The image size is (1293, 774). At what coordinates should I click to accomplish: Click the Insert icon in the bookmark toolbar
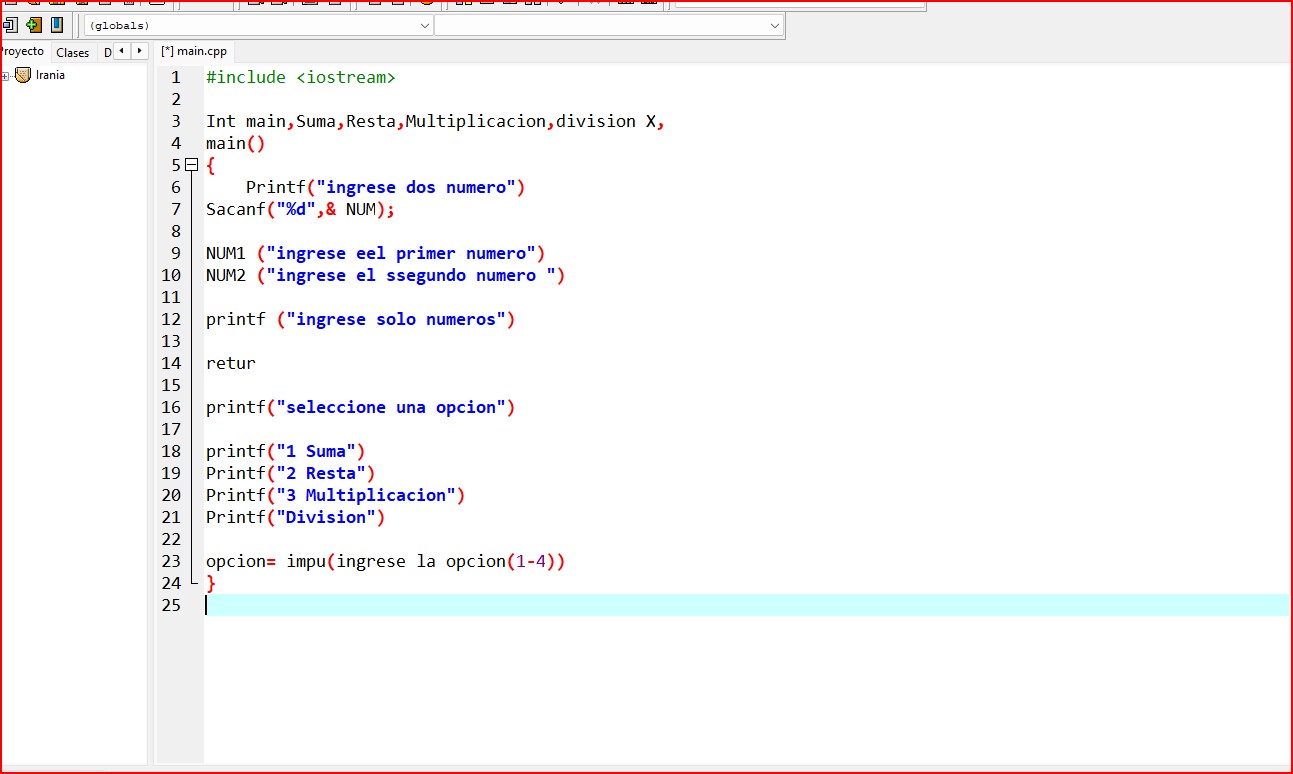click(11, 25)
